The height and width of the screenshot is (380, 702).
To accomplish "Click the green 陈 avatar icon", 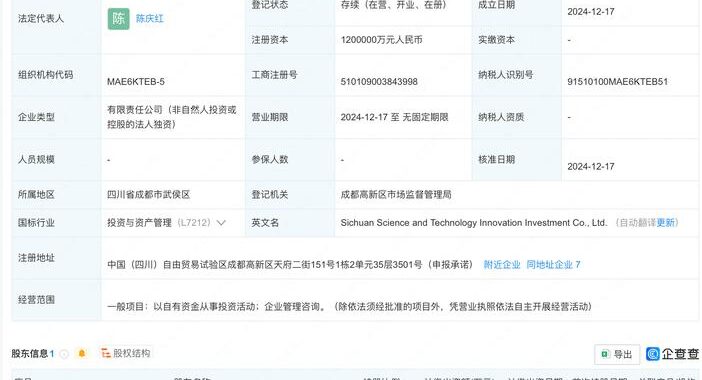I will (x=119, y=18).
